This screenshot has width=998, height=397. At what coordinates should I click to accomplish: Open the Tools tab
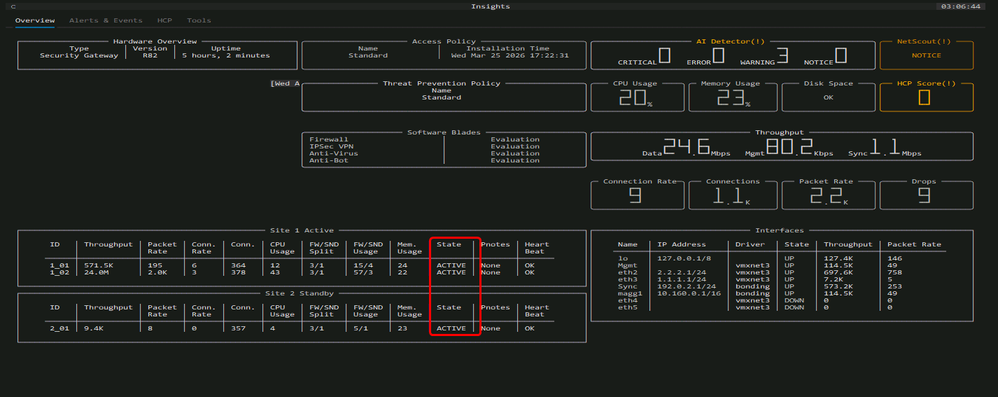[x=199, y=20]
